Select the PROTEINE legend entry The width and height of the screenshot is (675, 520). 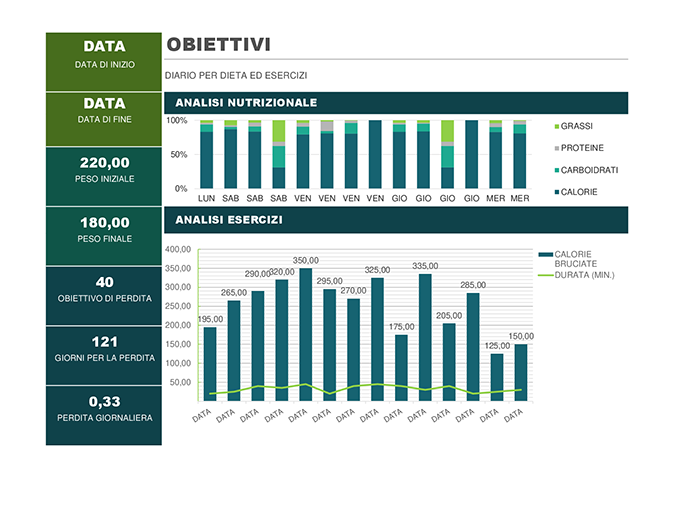point(579,148)
